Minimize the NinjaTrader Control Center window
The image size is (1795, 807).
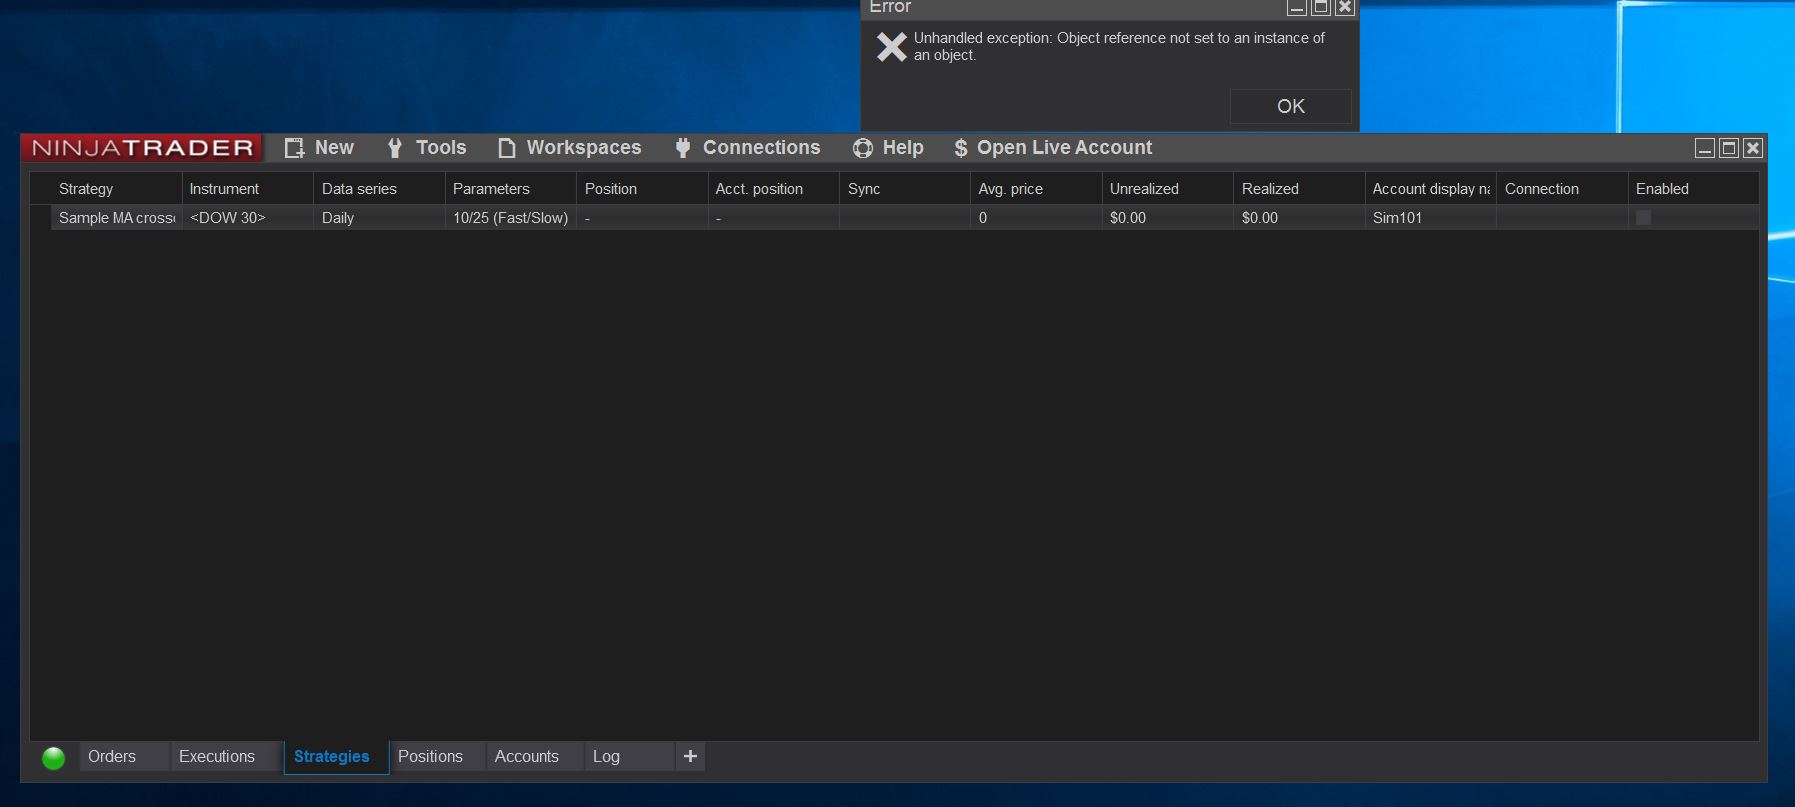1705,148
